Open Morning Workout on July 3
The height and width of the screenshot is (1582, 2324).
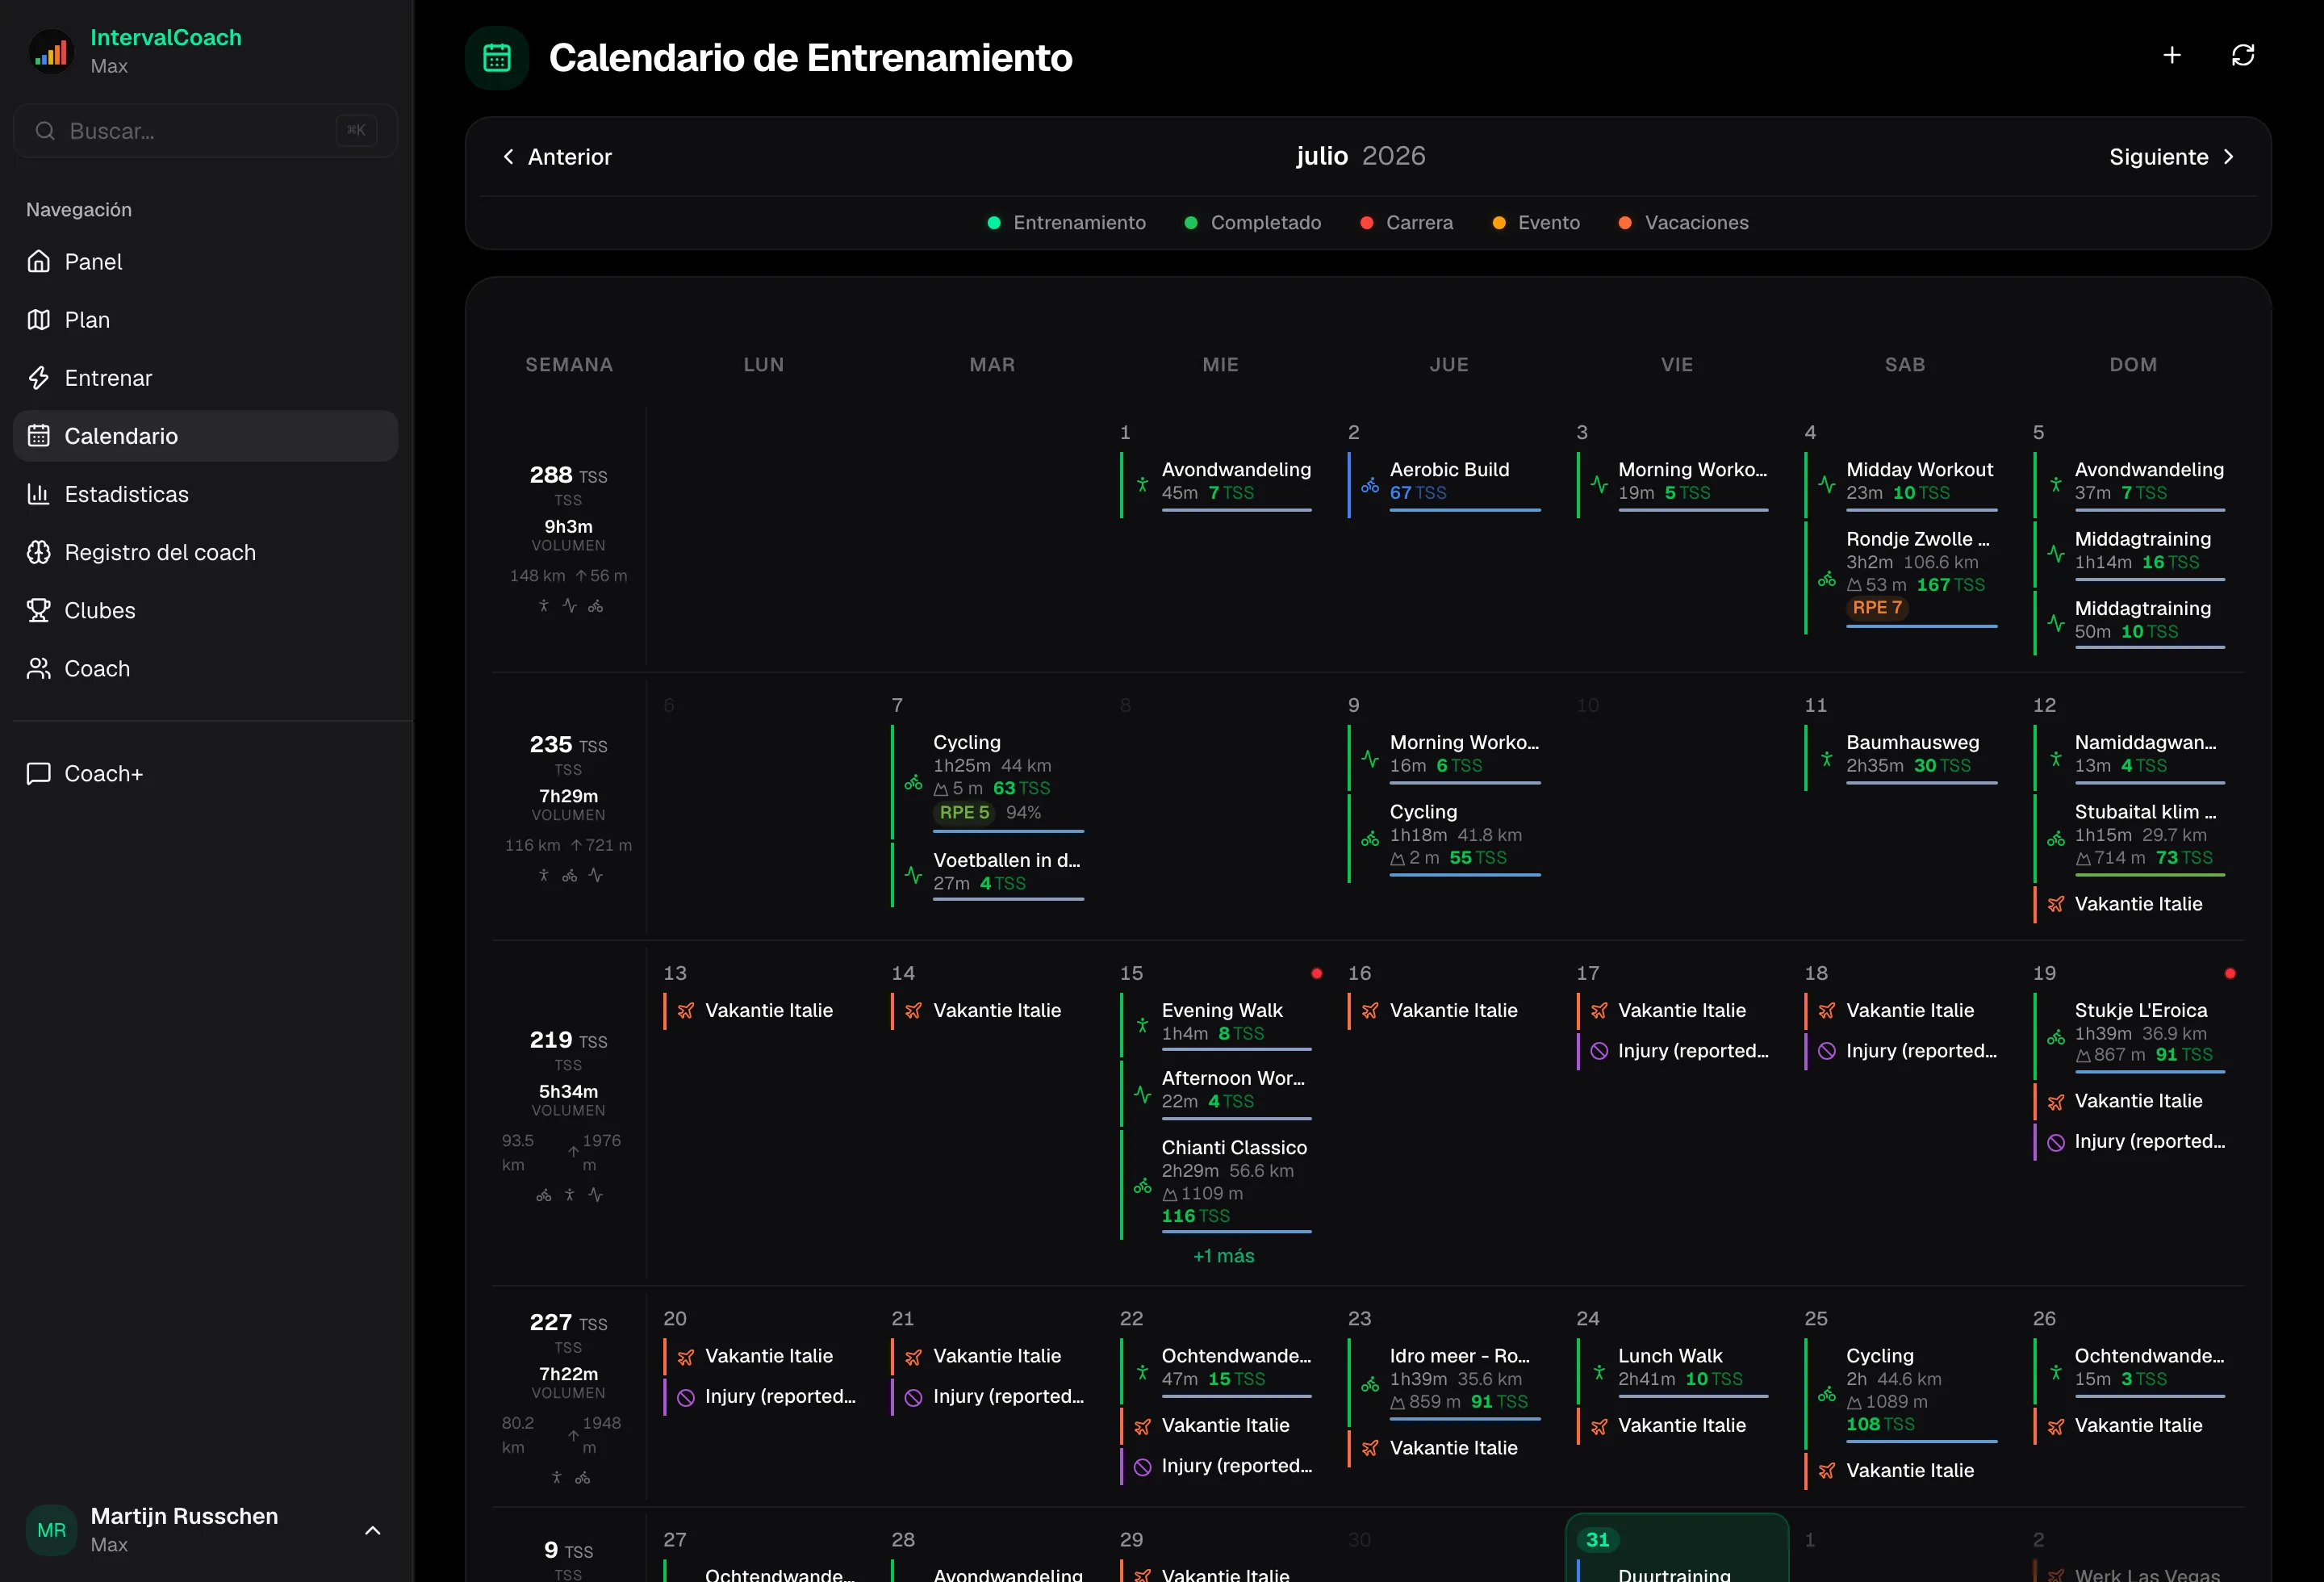(x=1673, y=485)
